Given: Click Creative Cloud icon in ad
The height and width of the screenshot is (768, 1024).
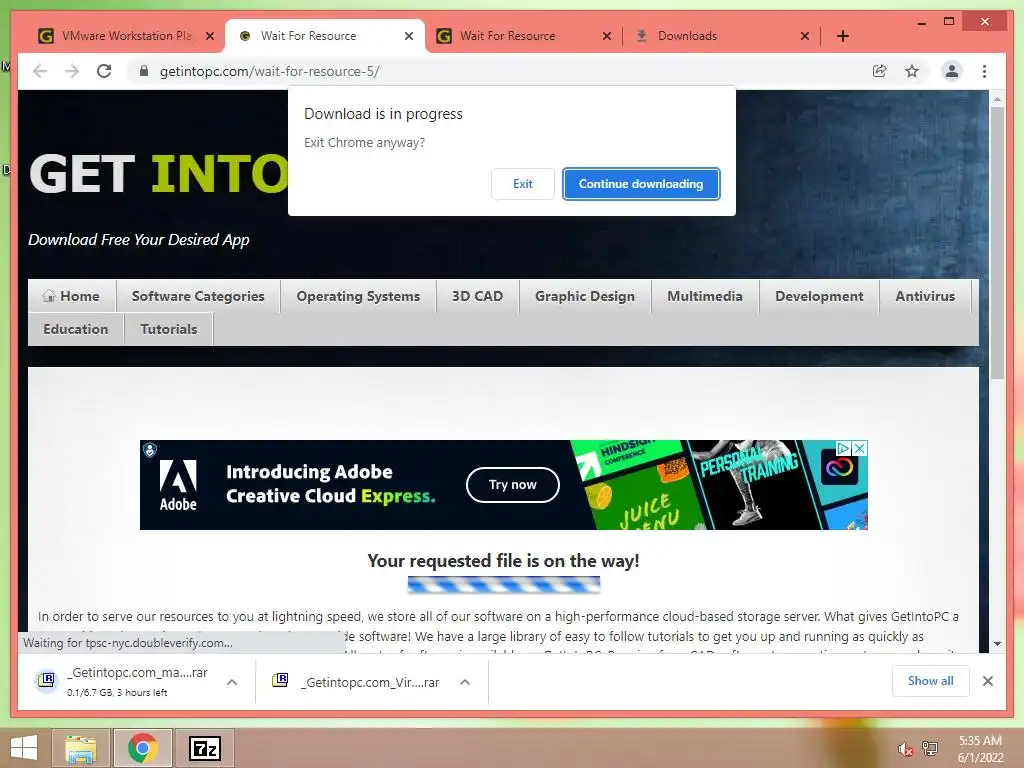Looking at the screenshot, I should (x=839, y=468).
